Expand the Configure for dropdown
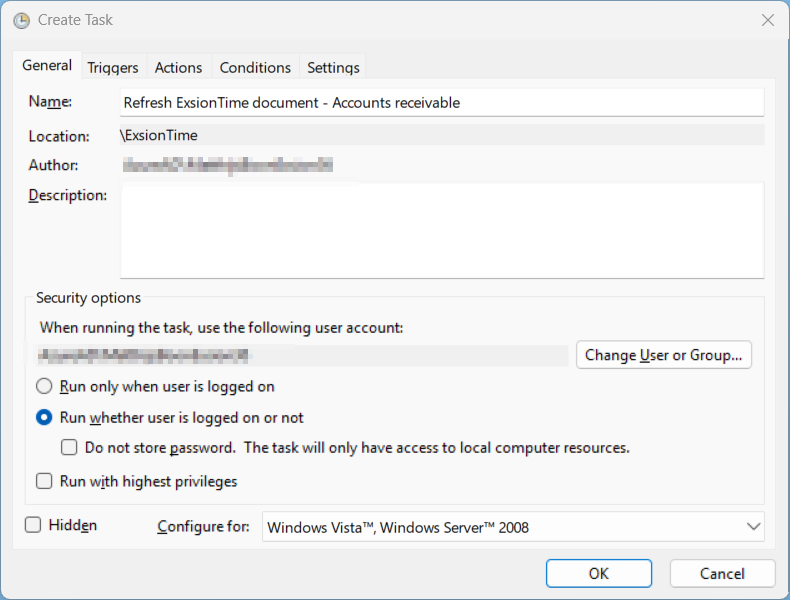This screenshot has height=600, width=790. tap(513, 527)
